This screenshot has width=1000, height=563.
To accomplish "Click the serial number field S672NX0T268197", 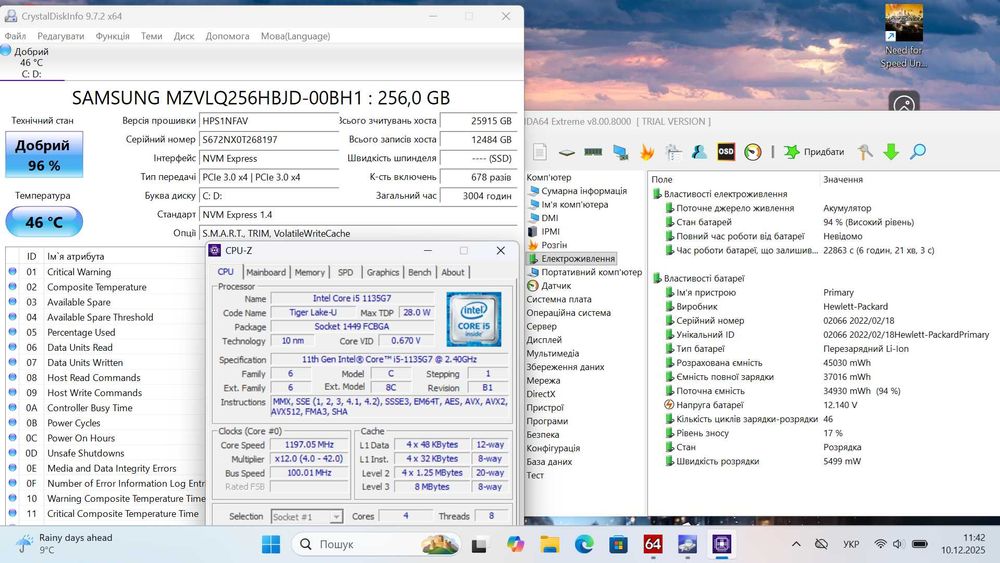I will click(268, 140).
